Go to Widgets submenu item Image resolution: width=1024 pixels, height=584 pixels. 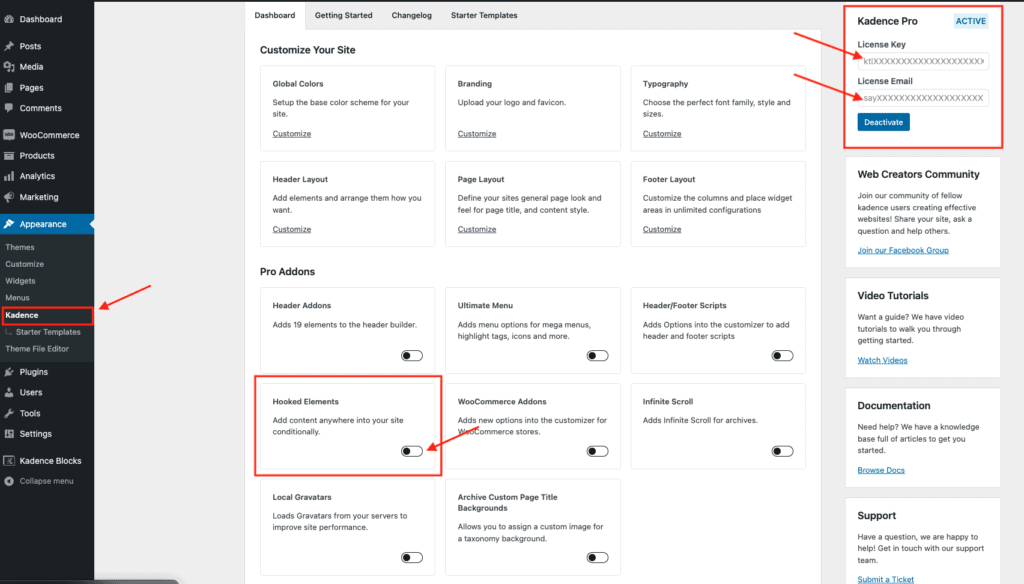[x=20, y=281]
